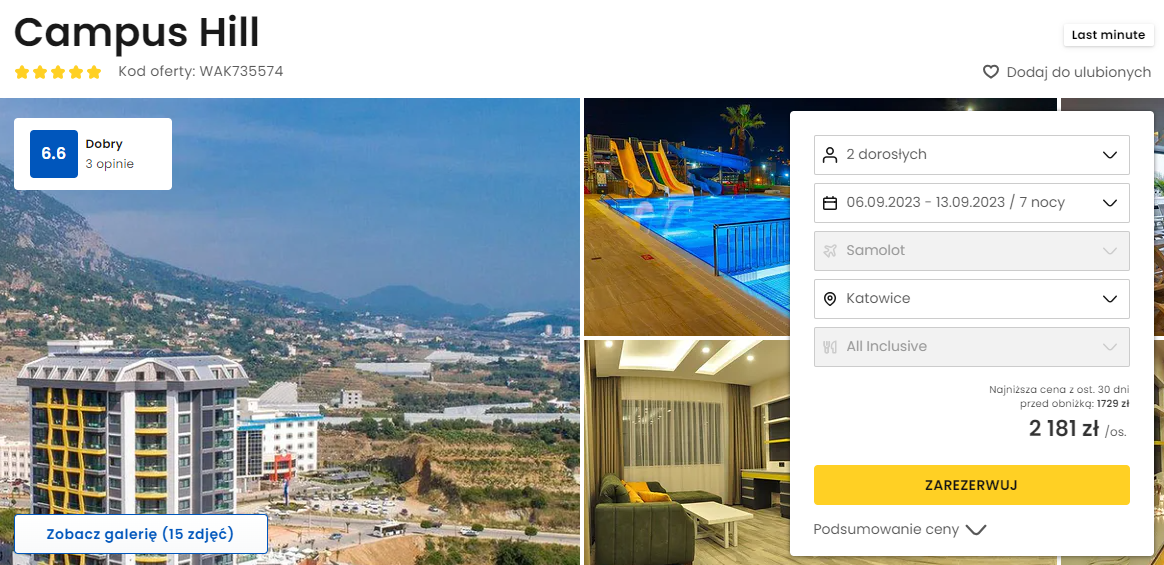View the 3 opinie reviews text
Viewport: 1164px width, 565px height.
pyautogui.click(x=110, y=164)
